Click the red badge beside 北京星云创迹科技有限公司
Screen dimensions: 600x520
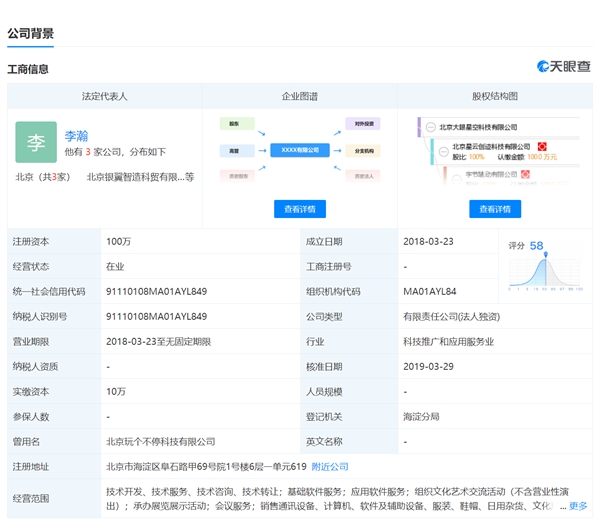541,146
